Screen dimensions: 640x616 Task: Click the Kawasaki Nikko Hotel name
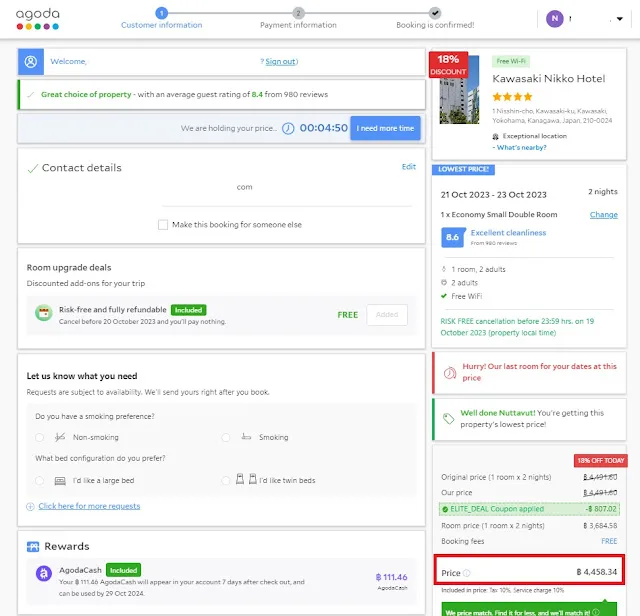[x=549, y=79]
